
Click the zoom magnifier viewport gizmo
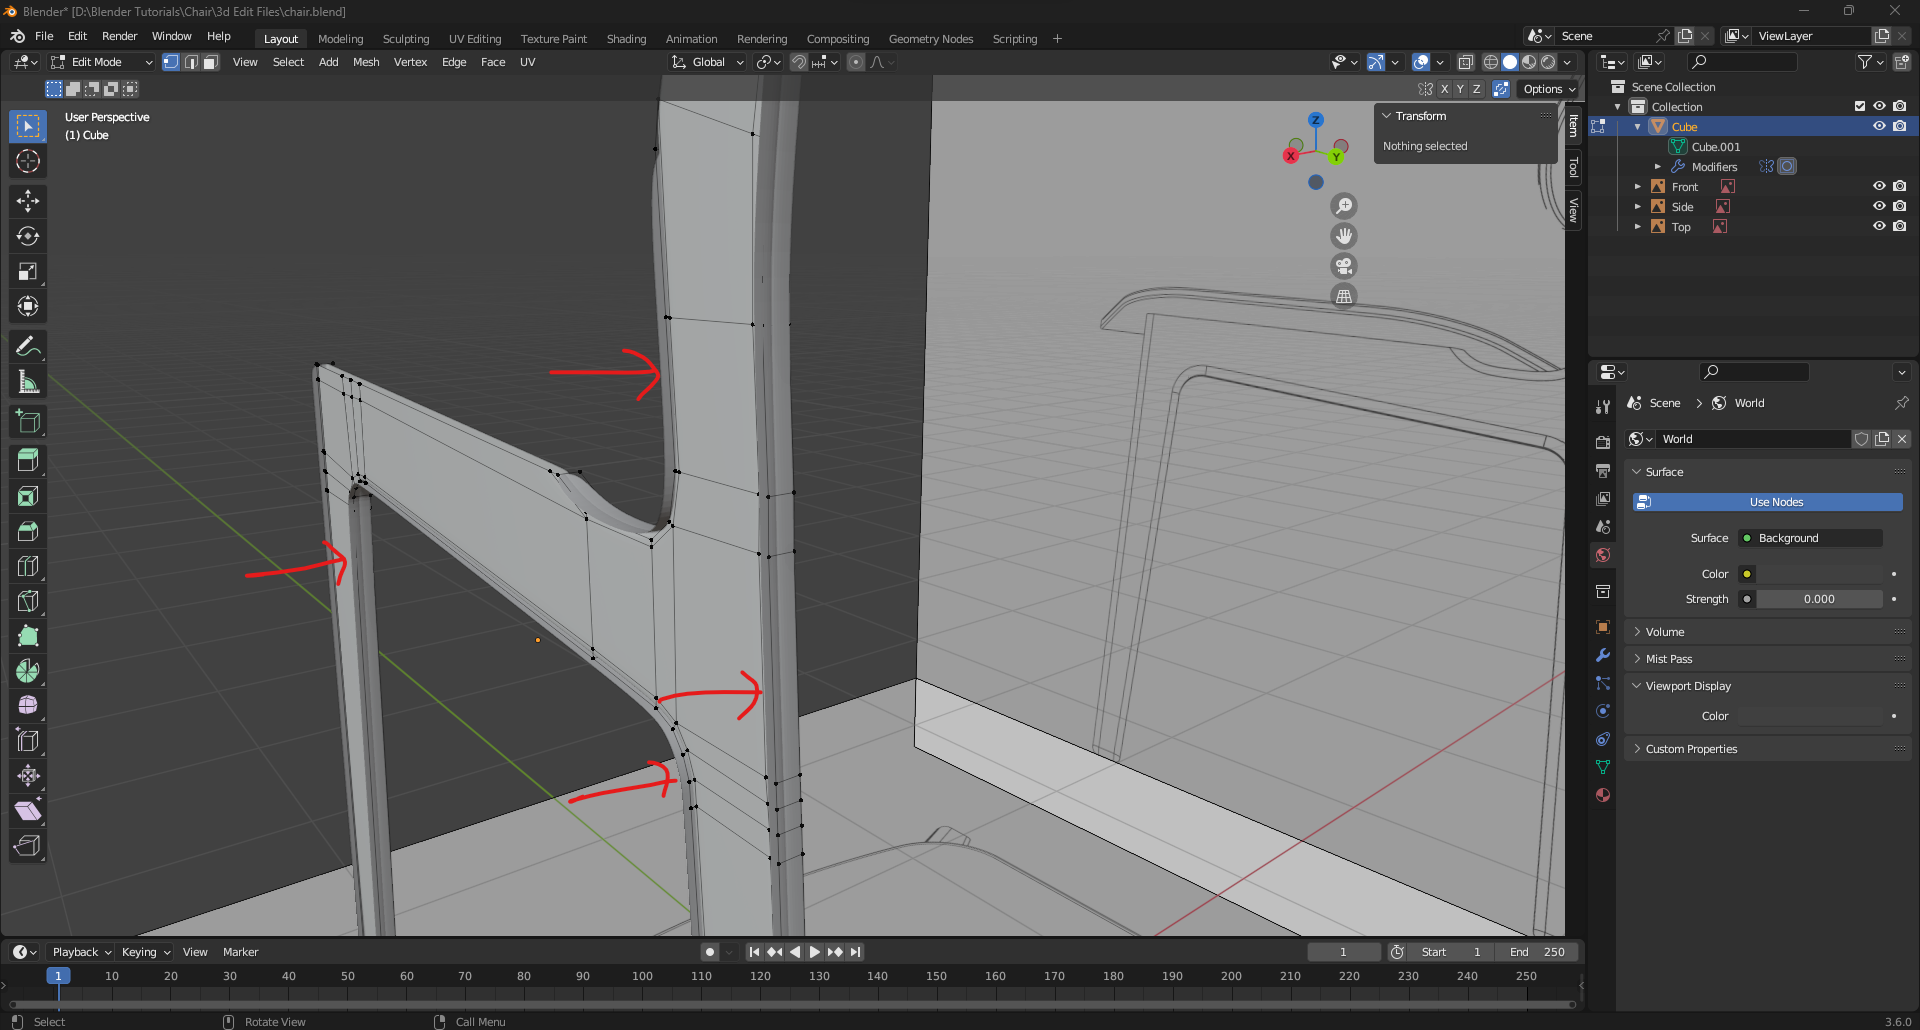1344,206
